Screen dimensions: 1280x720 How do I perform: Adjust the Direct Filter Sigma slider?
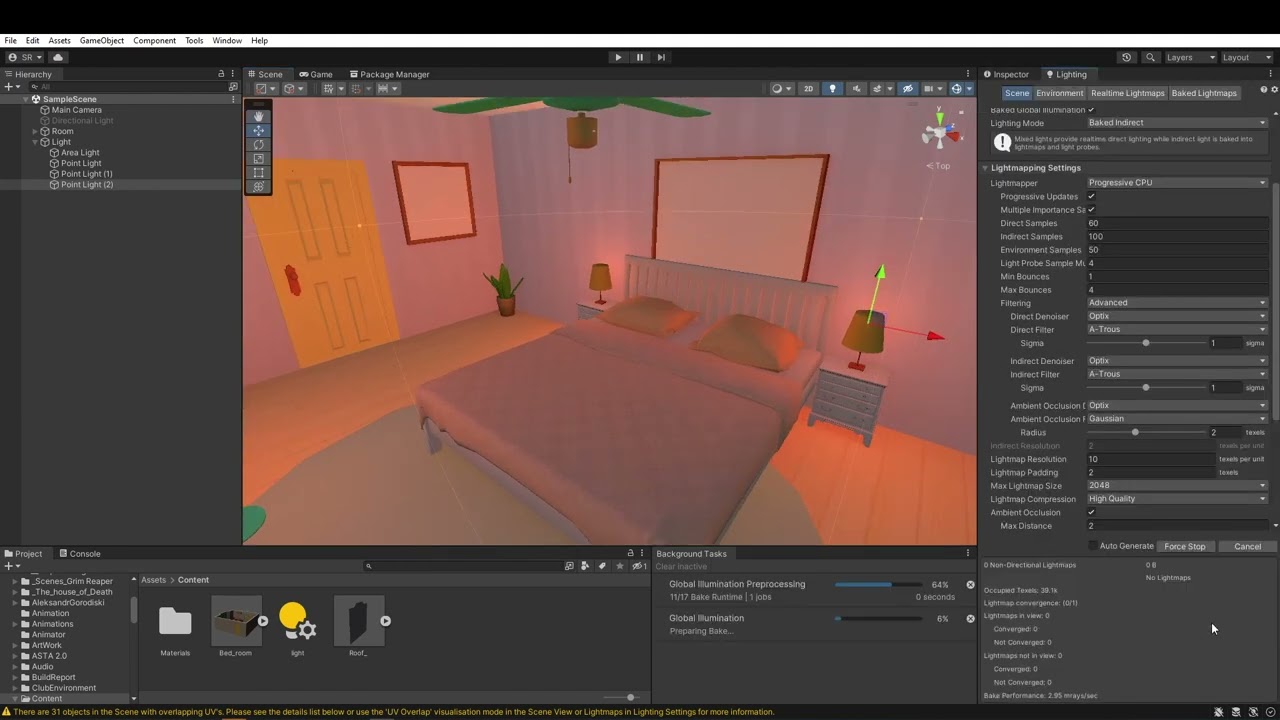(1146, 343)
